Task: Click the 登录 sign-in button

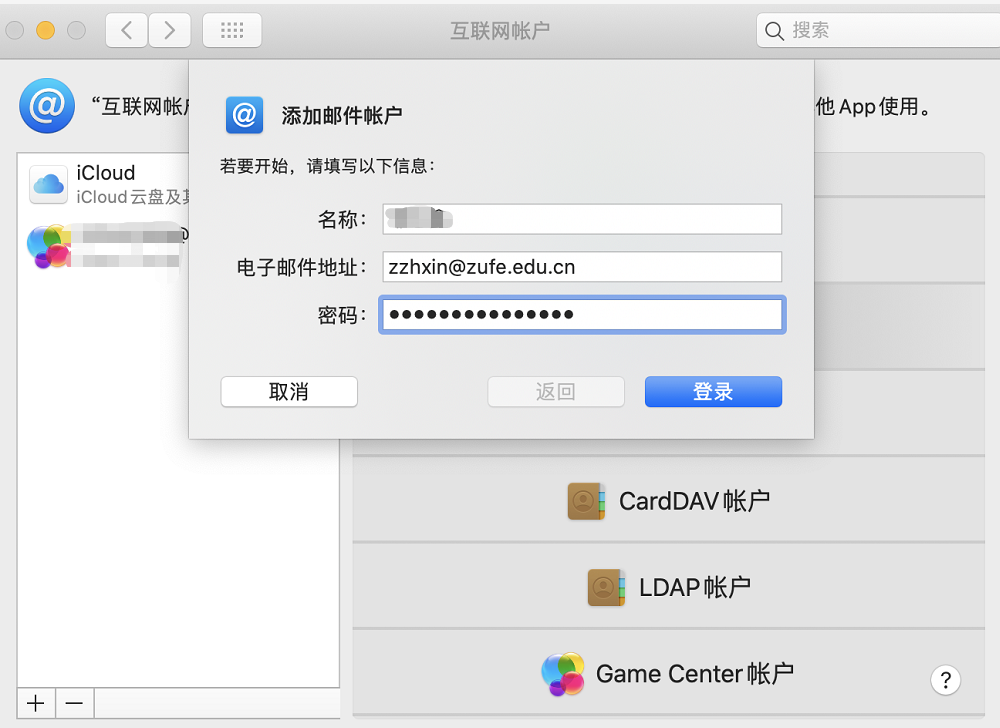Action: coord(713,391)
